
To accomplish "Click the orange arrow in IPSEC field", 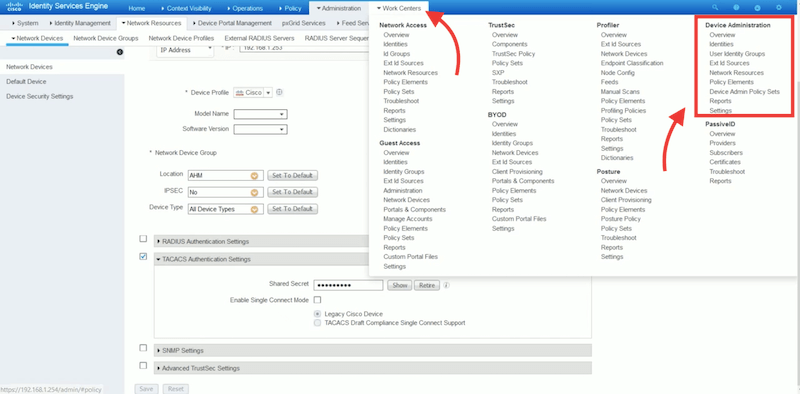I will (x=254, y=192).
